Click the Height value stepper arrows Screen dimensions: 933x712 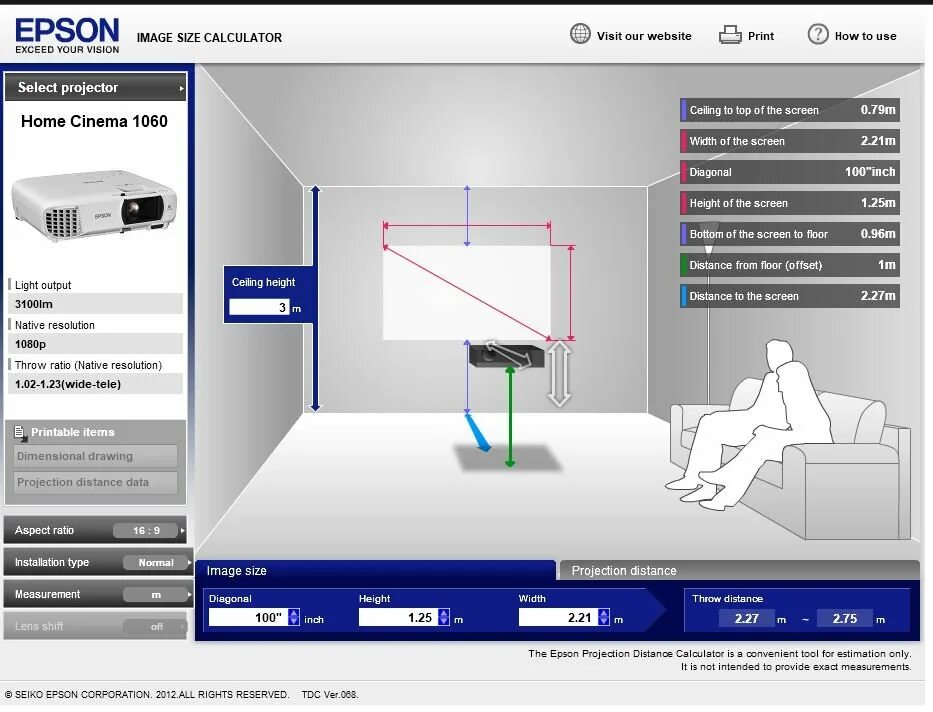click(444, 617)
